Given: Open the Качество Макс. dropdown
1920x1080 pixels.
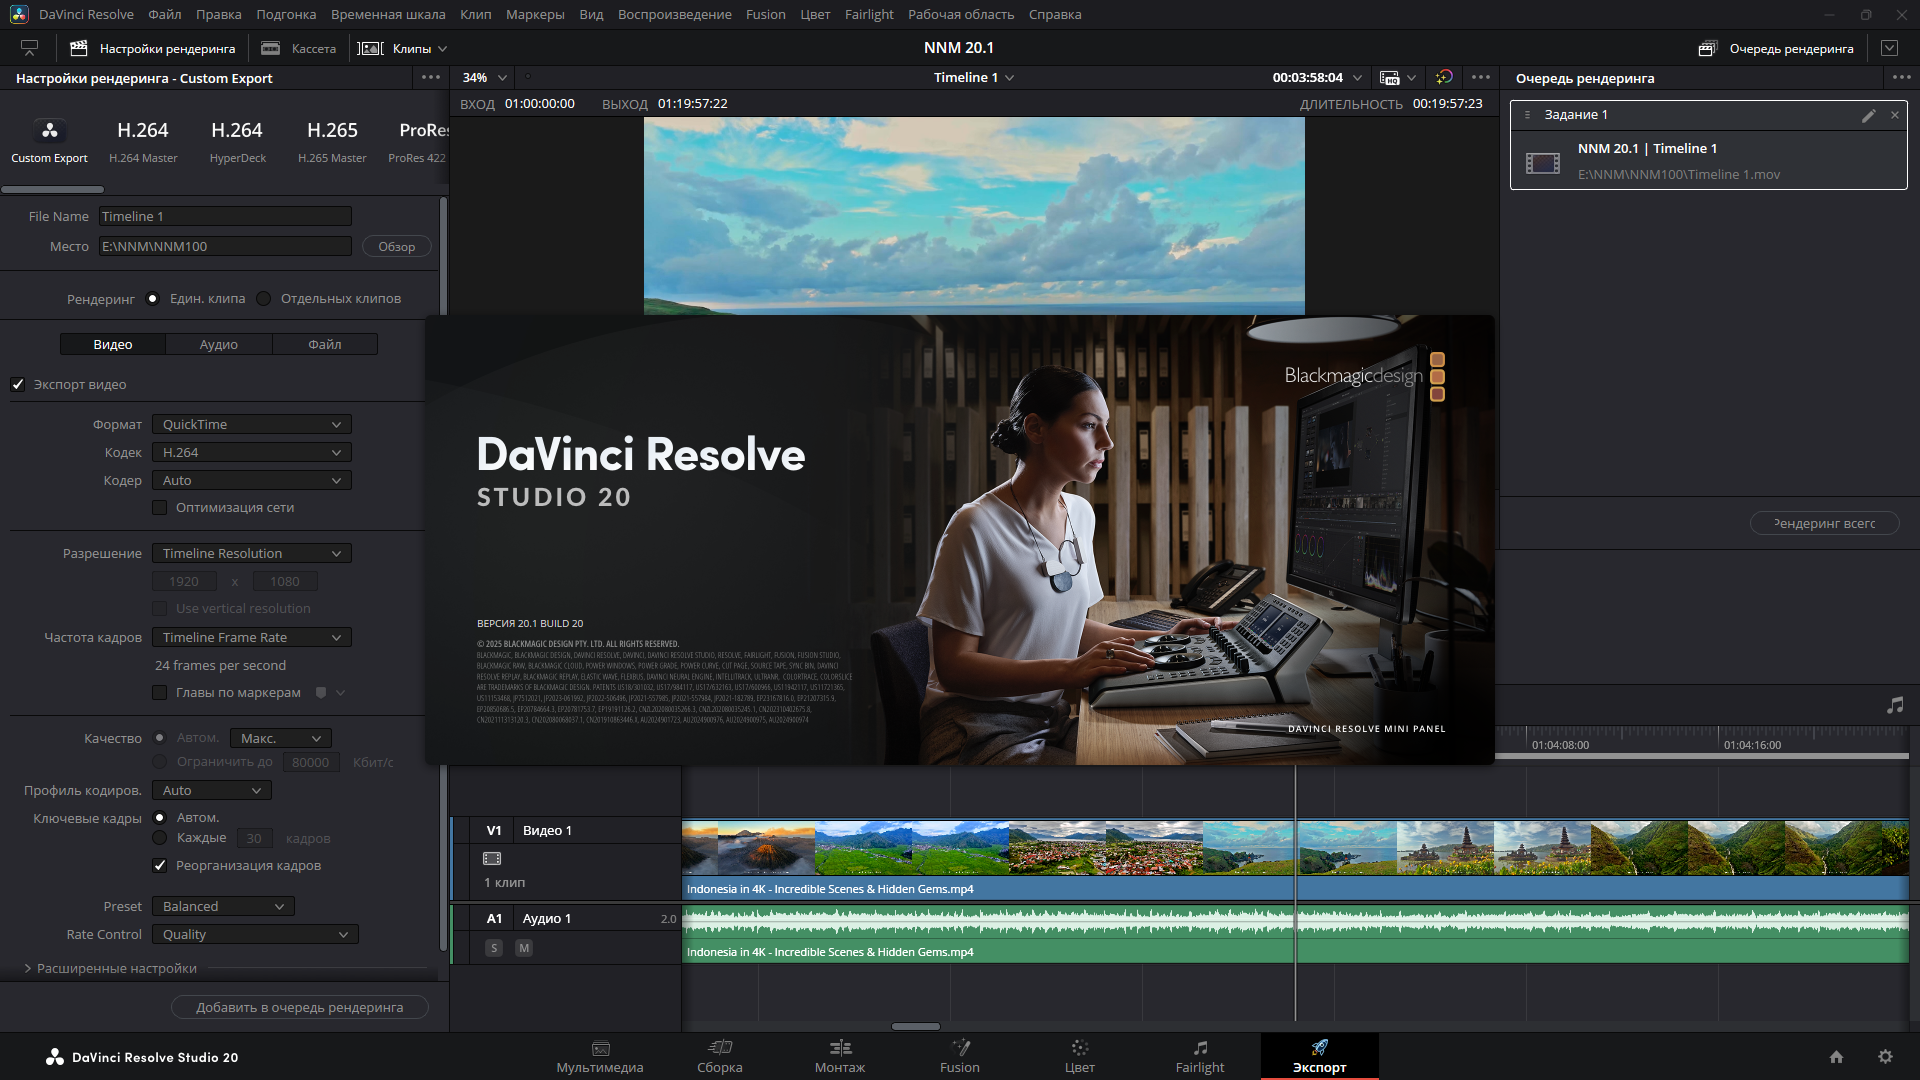Looking at the screenshot, I should coord(281,739).
